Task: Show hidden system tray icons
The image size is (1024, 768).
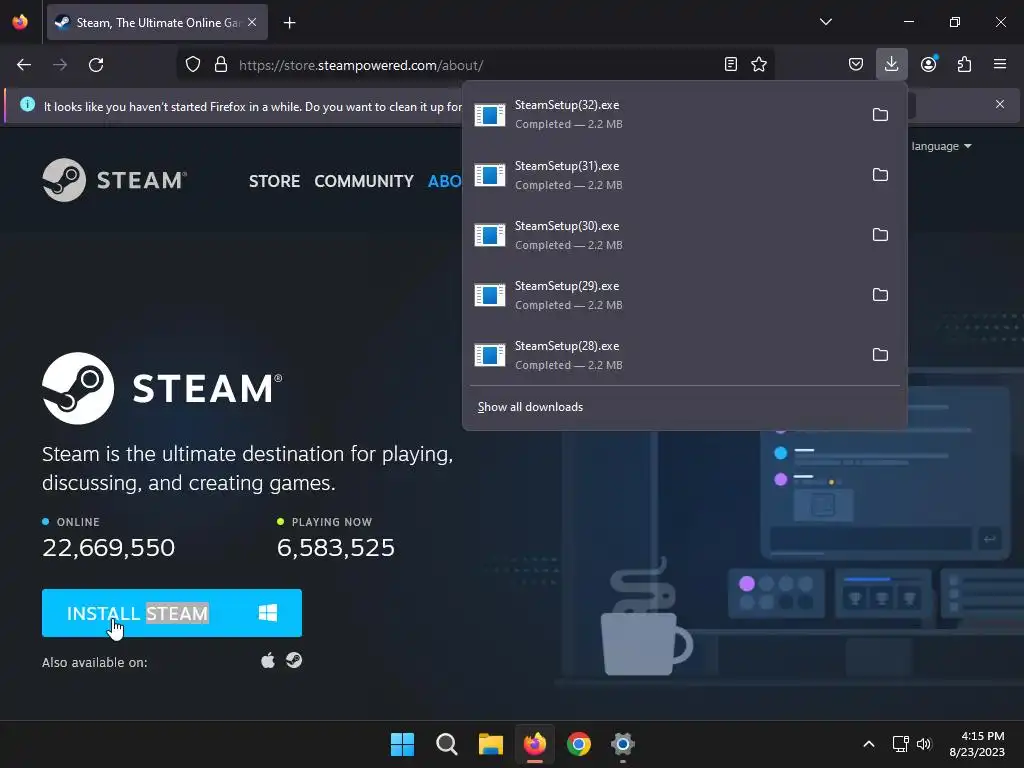Action: click(869, 744)
